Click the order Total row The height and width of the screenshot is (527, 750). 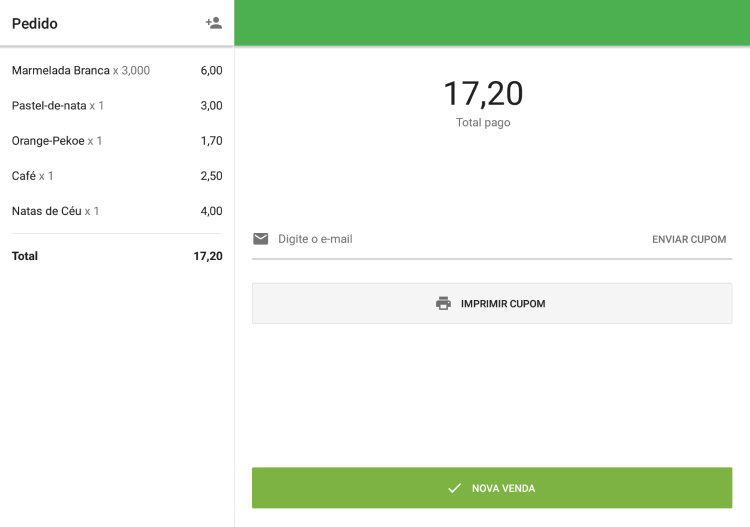(117, 256)
